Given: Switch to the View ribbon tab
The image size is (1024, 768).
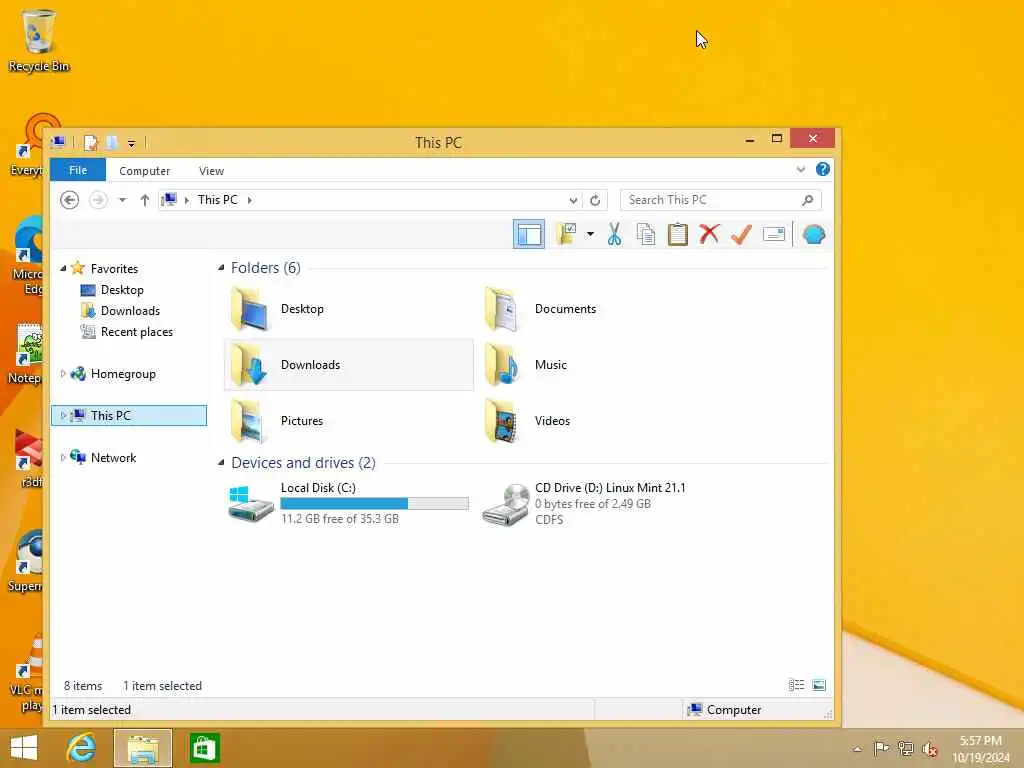Looking at the screenshot, I should [212, 170].
